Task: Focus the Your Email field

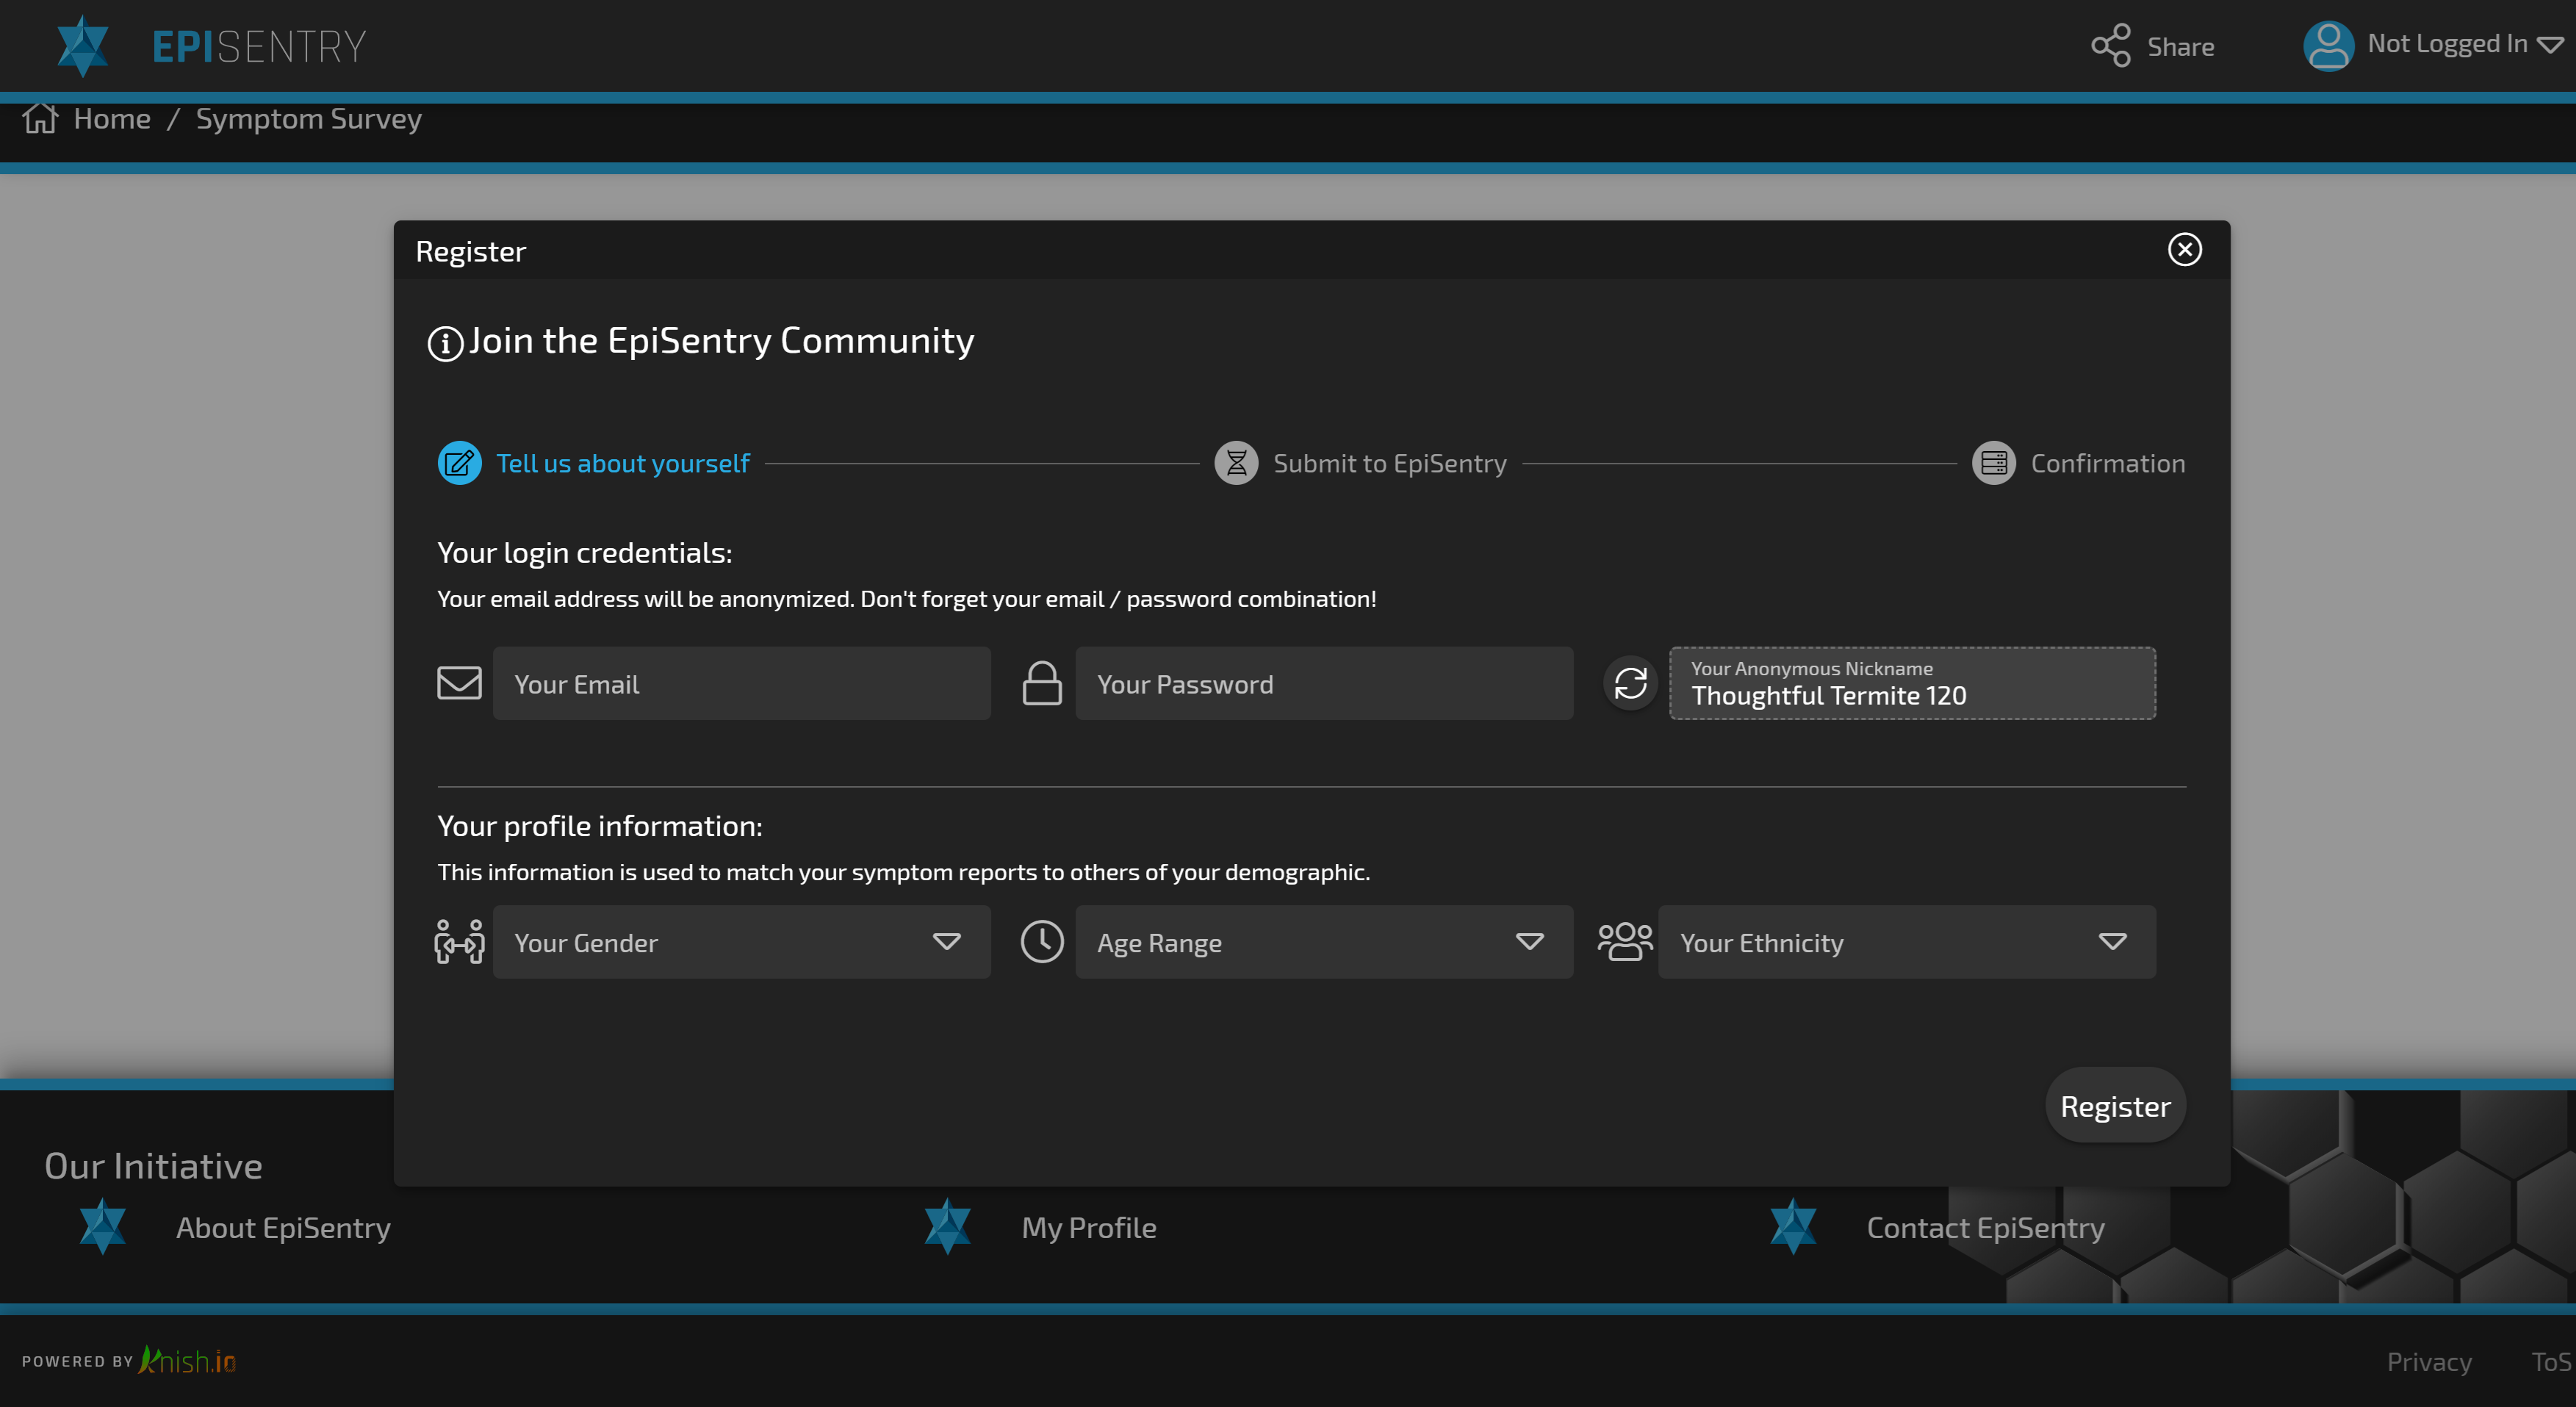Action: 741,684
